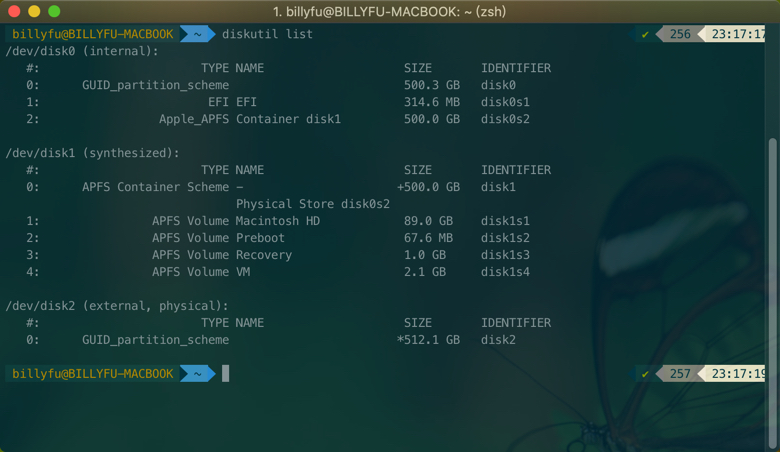
Task: Click 'APFS Container Scheme -' row text
Action: (163, 187)
